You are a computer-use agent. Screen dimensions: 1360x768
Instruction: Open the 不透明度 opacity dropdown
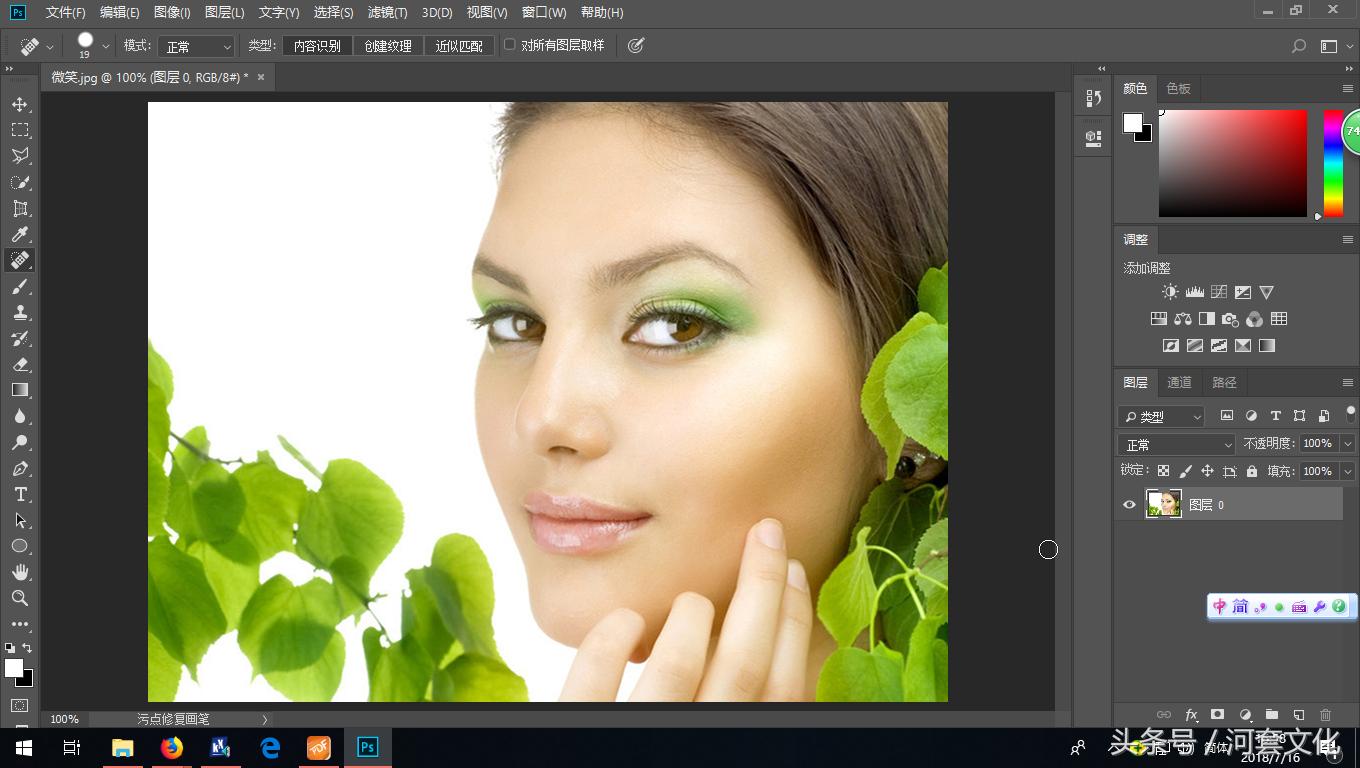pos(1347,443)
